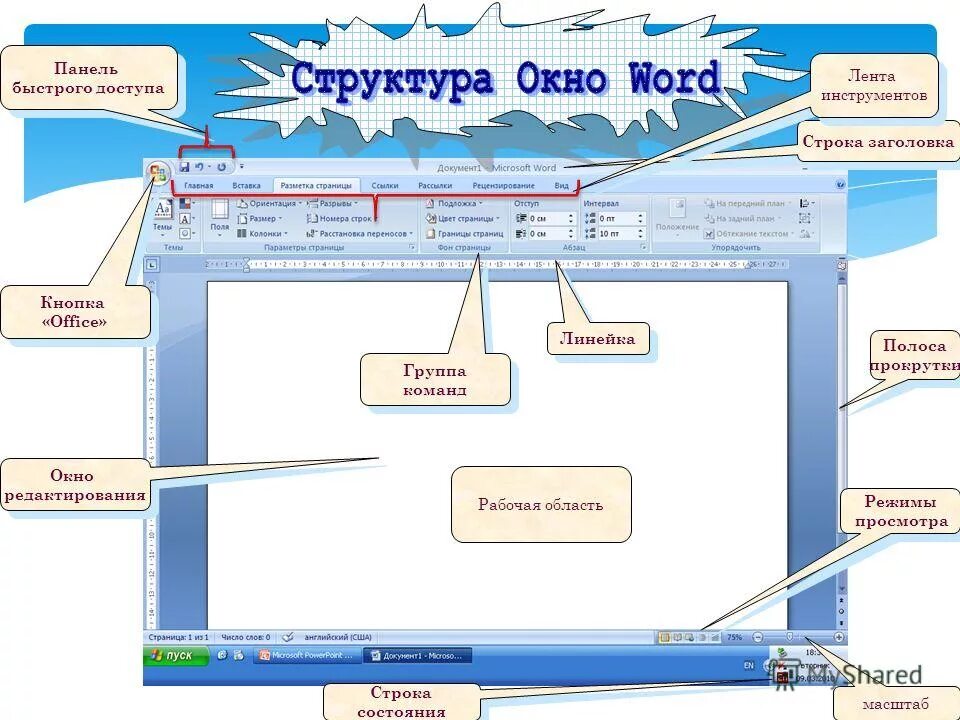Open the Ссылки ribbon tab
Screen dimensions: 960x720
[384, 186]
